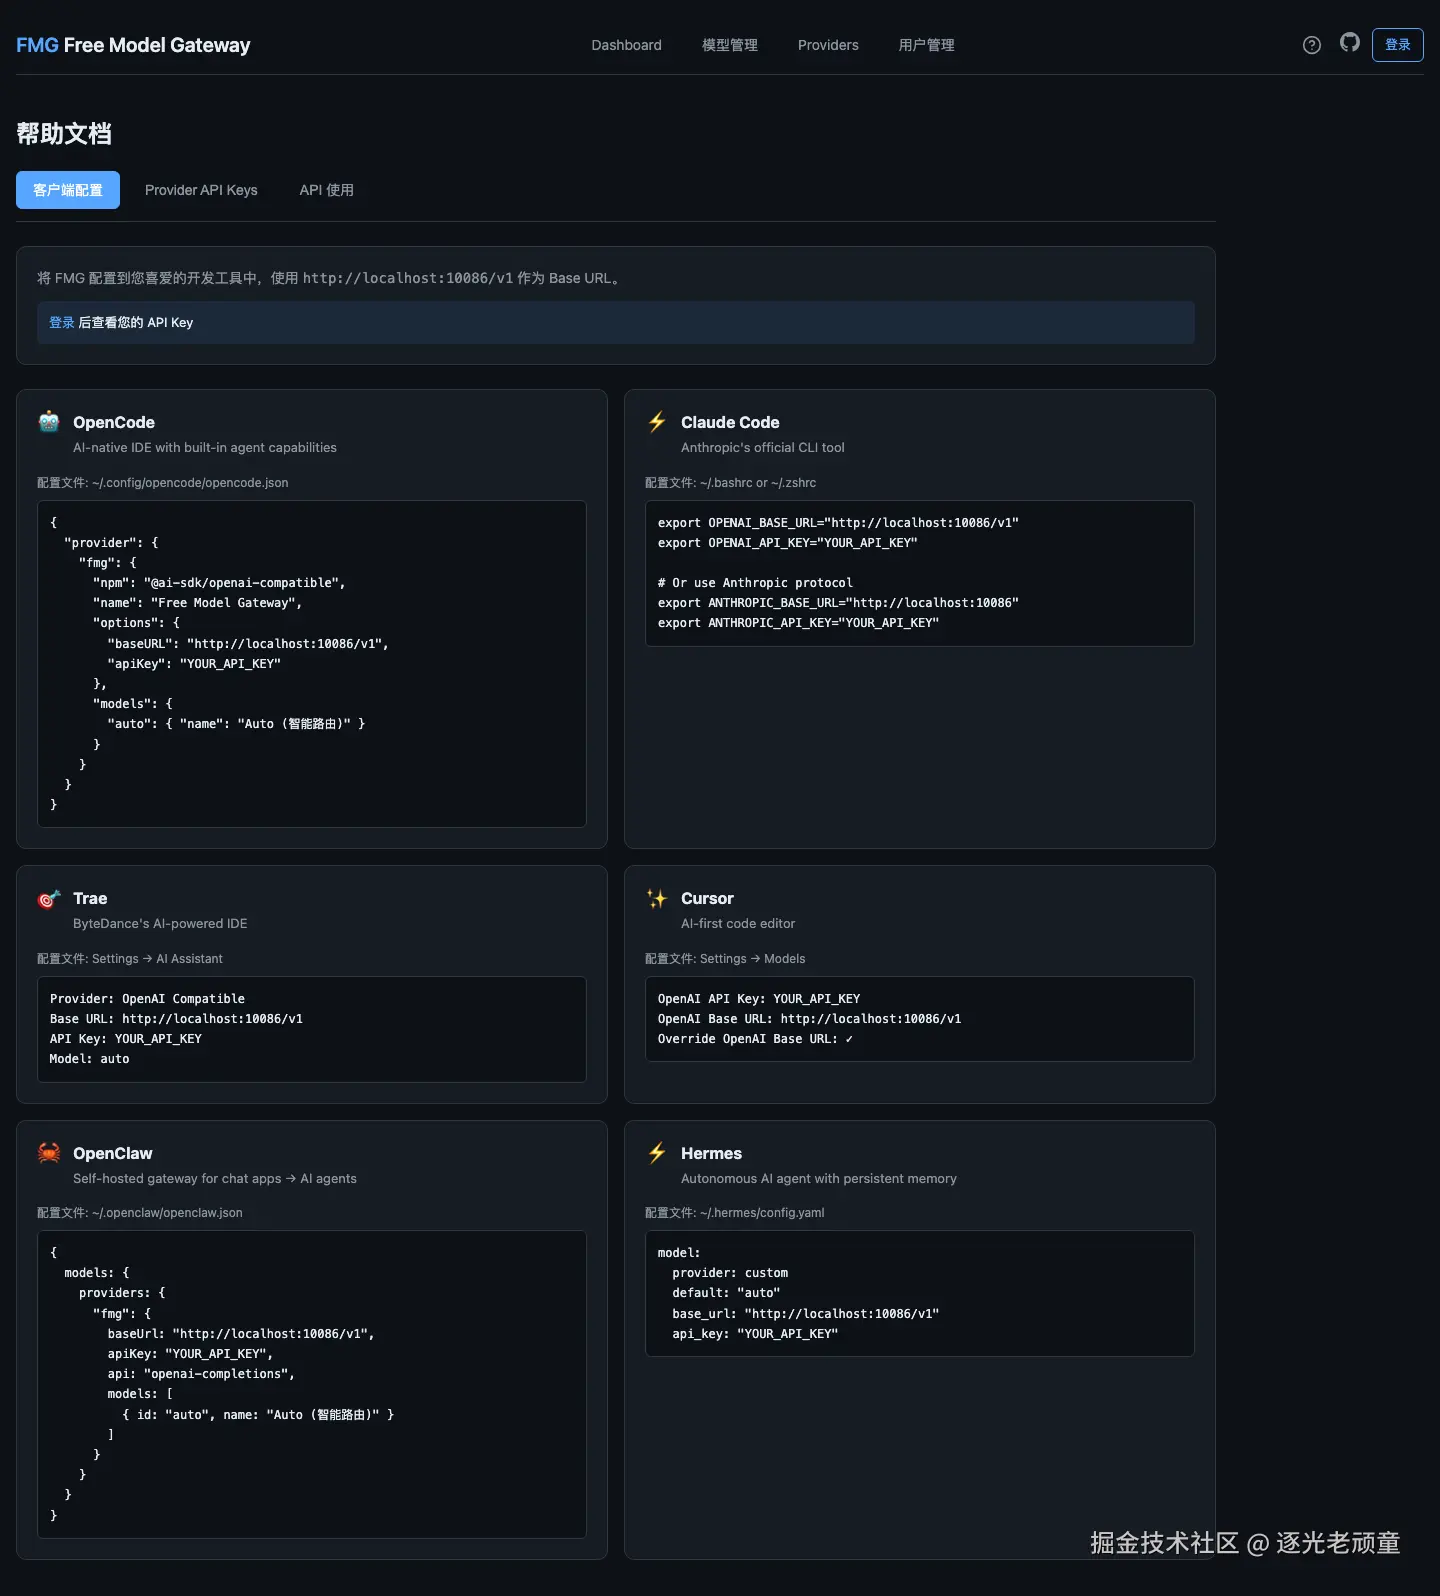1440x1596 pixels.
Task: Click the "Provider: OpenAI Compatible" line
Action: [x=147, y=999]
